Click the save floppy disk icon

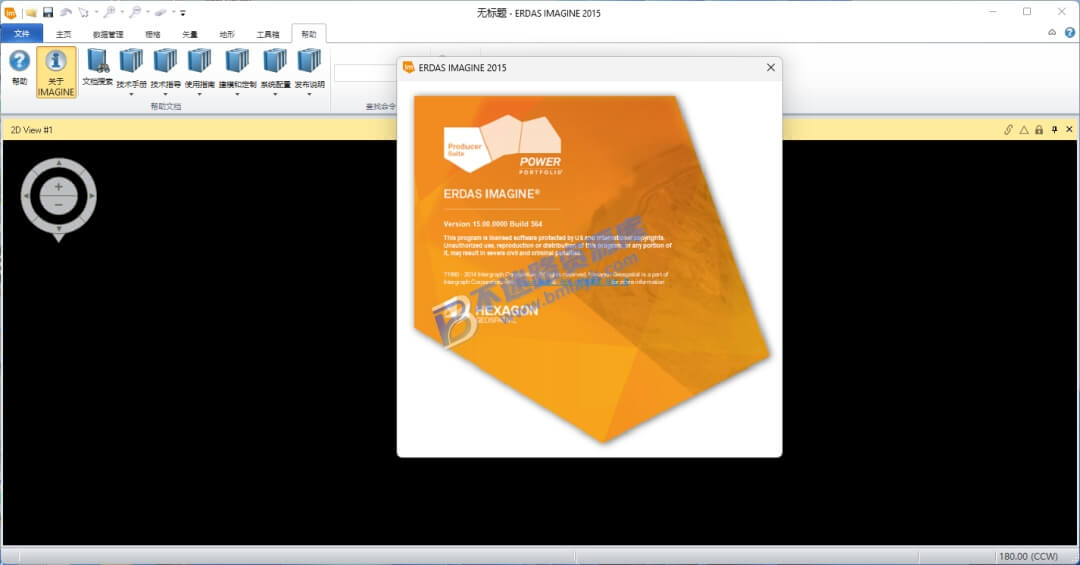click(x=48, y=12)
